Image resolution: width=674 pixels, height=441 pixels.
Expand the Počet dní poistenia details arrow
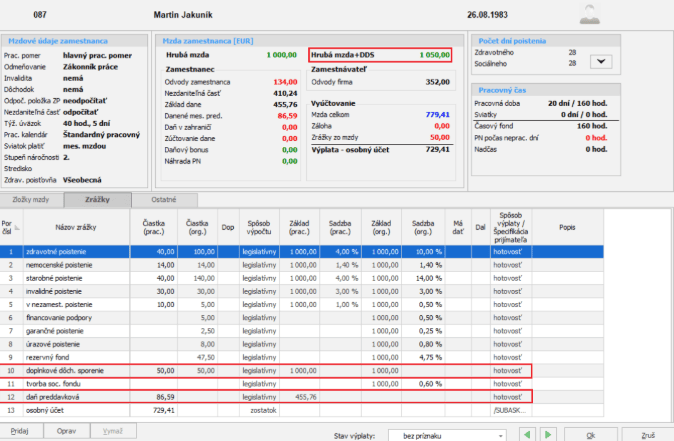tap(600, 62)
